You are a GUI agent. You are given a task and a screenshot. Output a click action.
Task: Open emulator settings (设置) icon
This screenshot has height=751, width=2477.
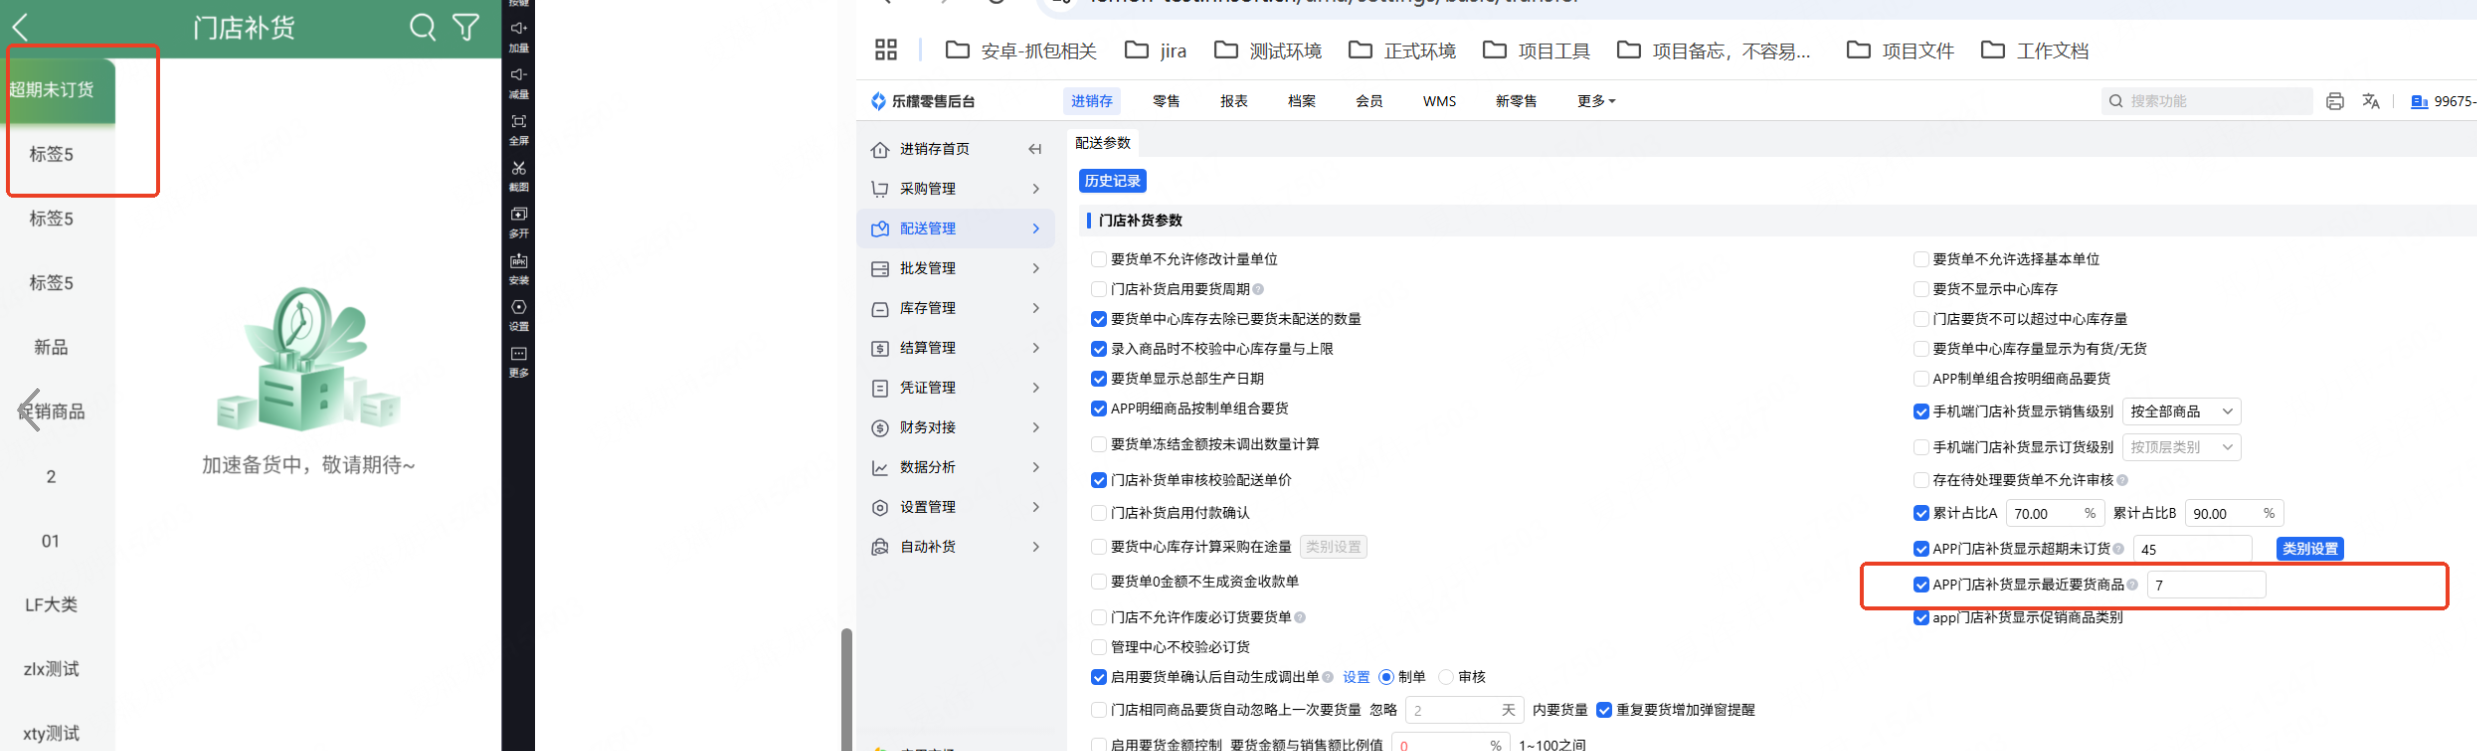pyautogui.click(x=519, y=307)
